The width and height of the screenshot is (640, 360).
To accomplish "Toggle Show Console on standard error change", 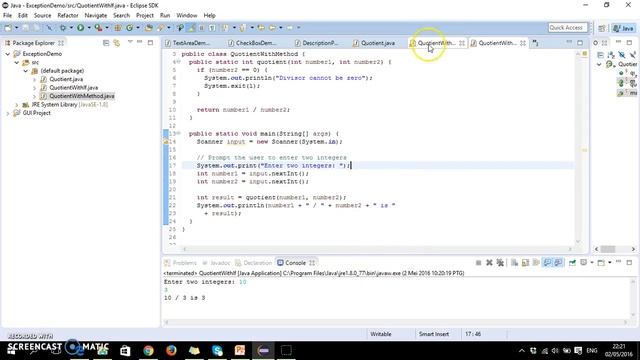I will pyautogui.click(x=558, y=263).
